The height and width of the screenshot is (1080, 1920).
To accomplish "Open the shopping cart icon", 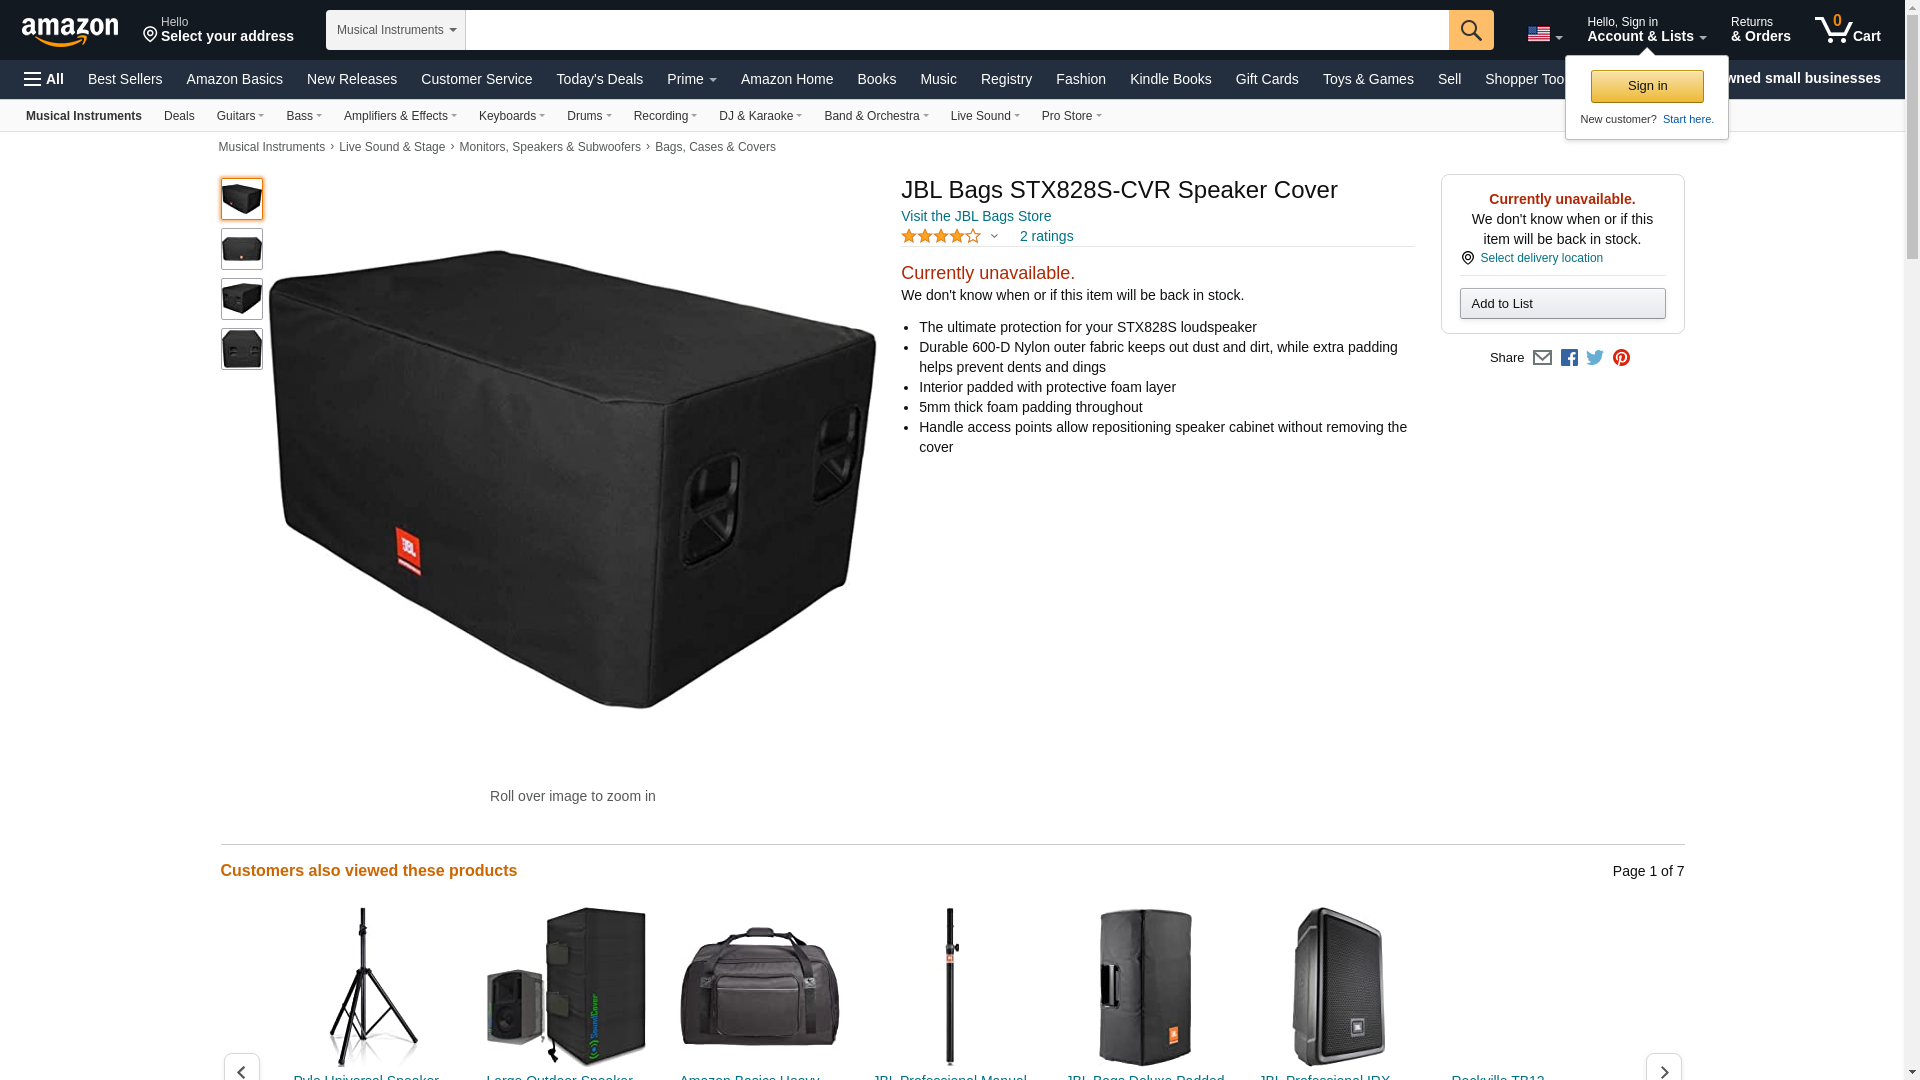I will [x=1847, y=30].
